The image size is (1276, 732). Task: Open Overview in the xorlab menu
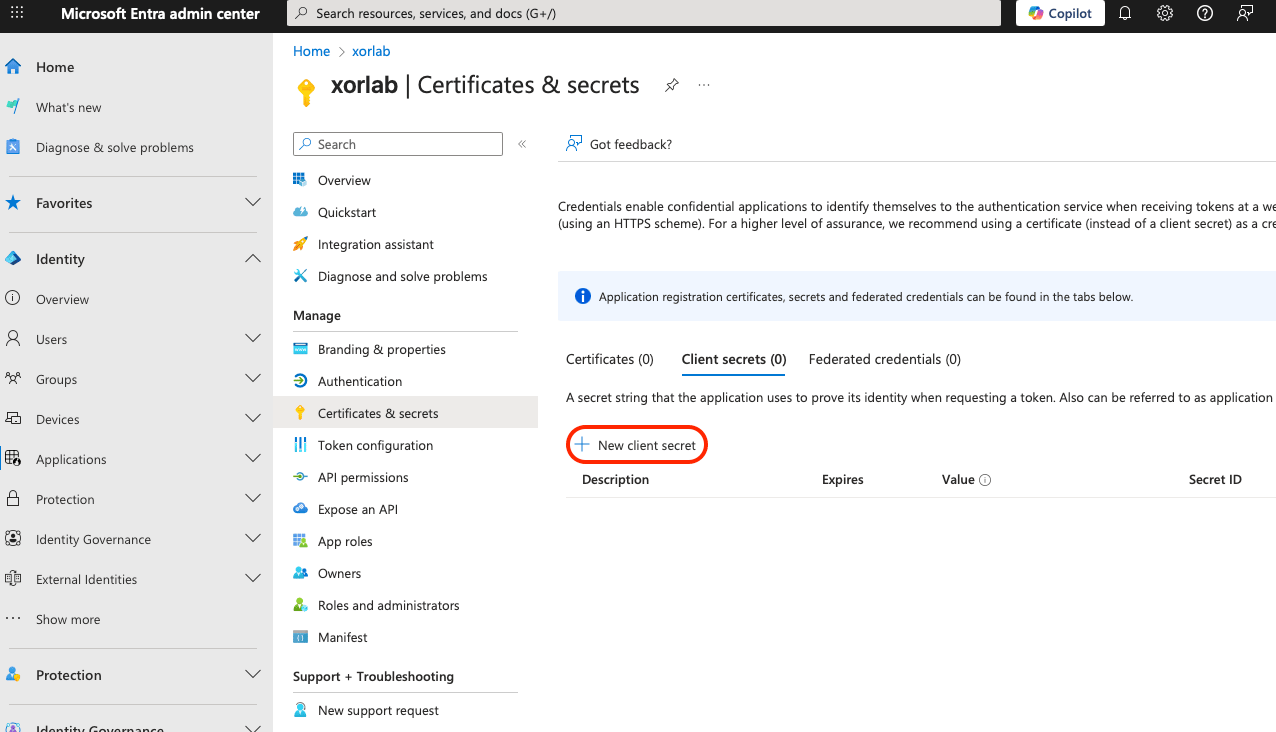344,180
